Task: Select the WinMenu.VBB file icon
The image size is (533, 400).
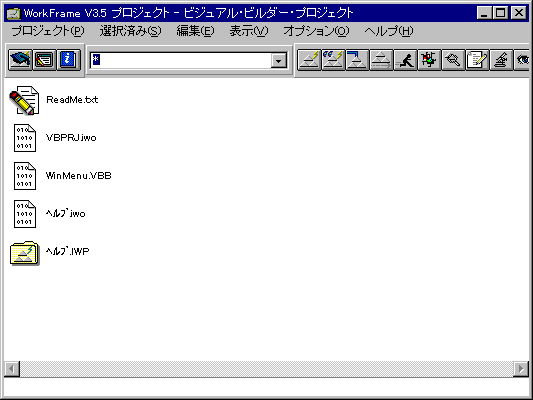Action: [x=24, y=176]
